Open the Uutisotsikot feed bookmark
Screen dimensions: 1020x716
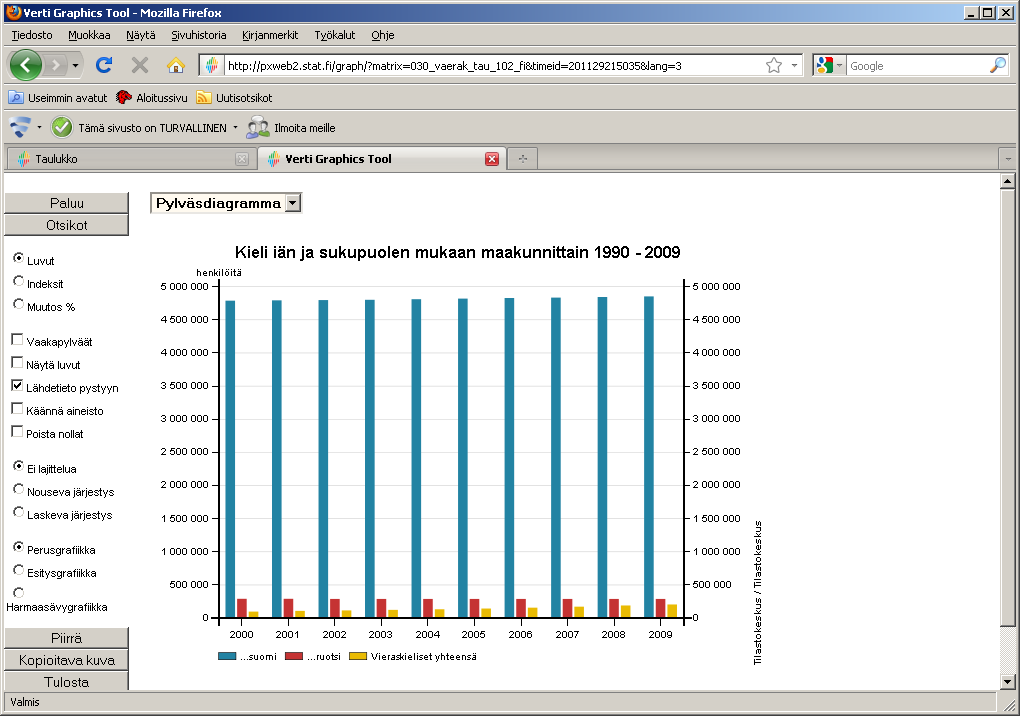click(234, 98)
